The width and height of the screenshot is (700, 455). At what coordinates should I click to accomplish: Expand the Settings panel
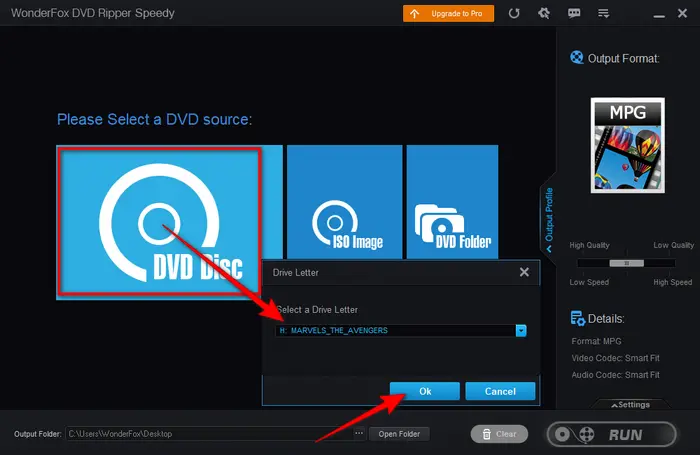coord(630,405)
